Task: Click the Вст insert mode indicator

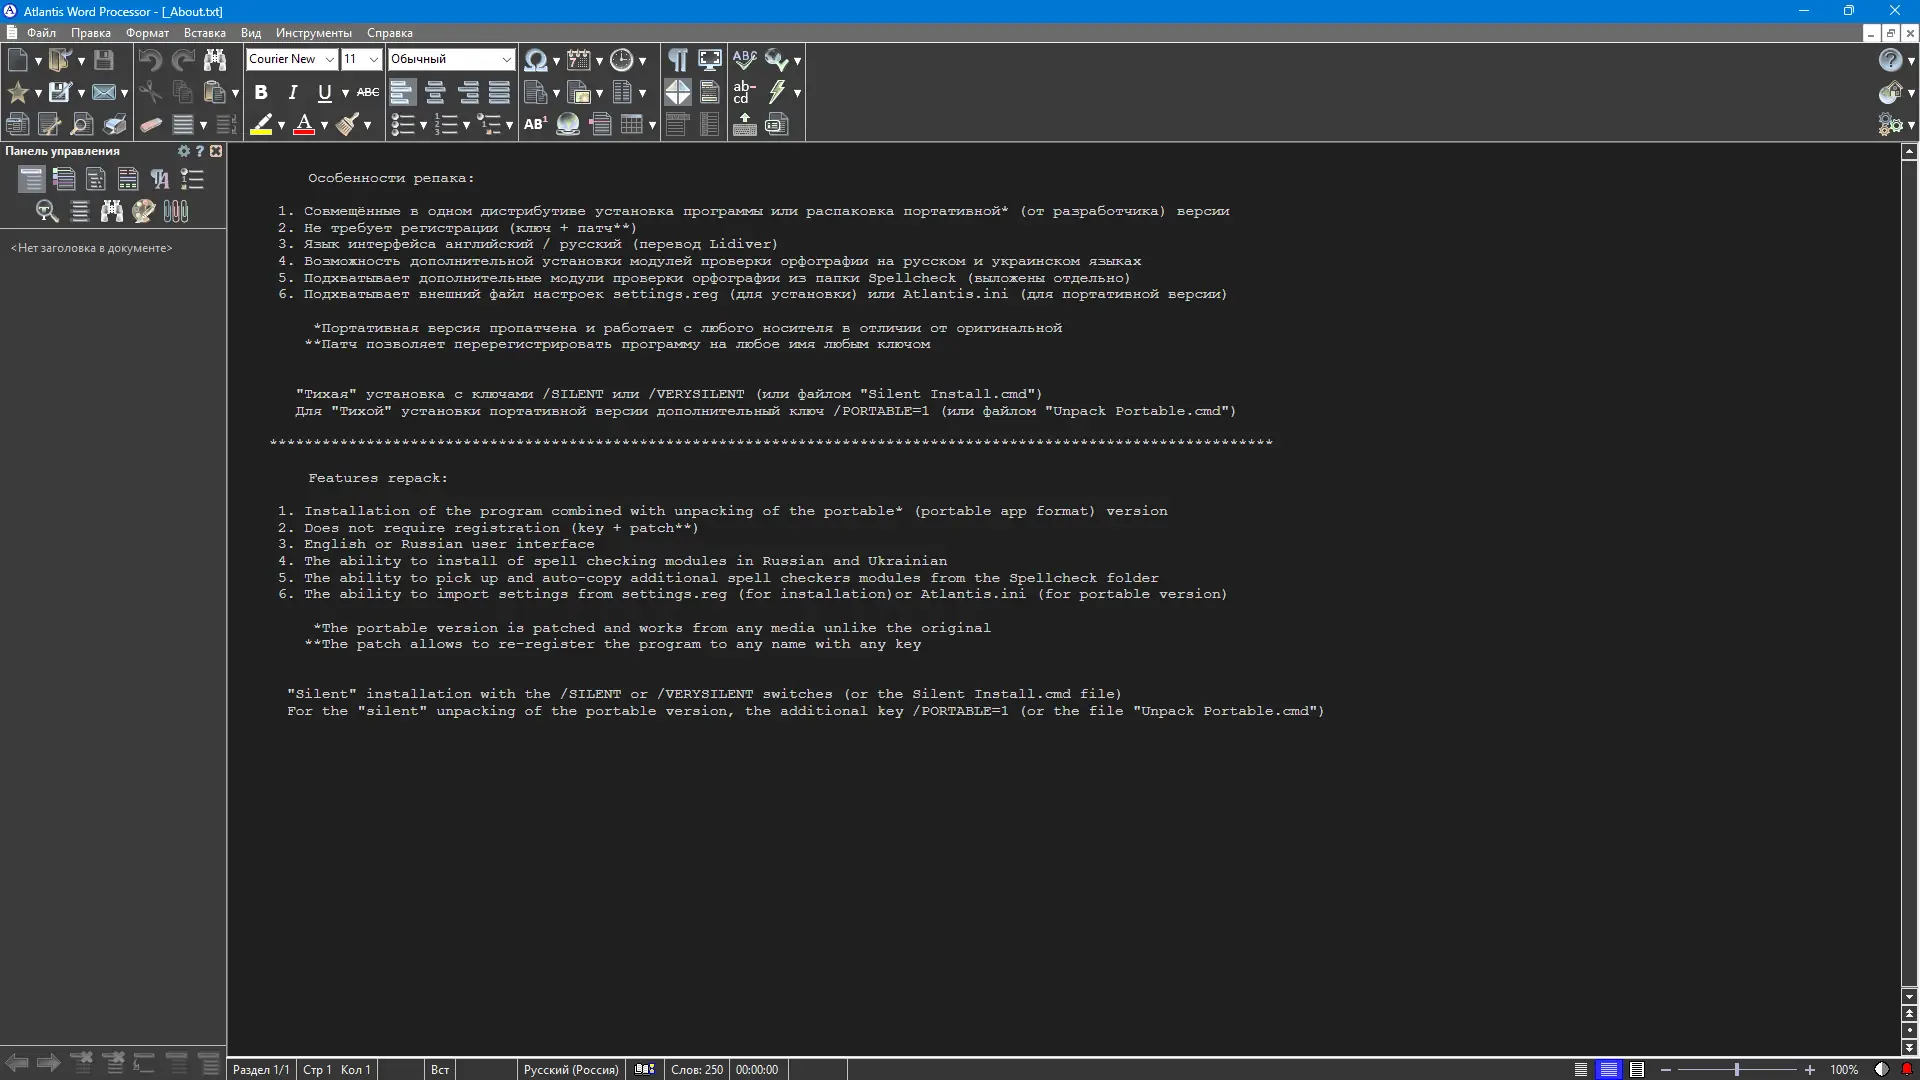Action: click(440, 1070)
